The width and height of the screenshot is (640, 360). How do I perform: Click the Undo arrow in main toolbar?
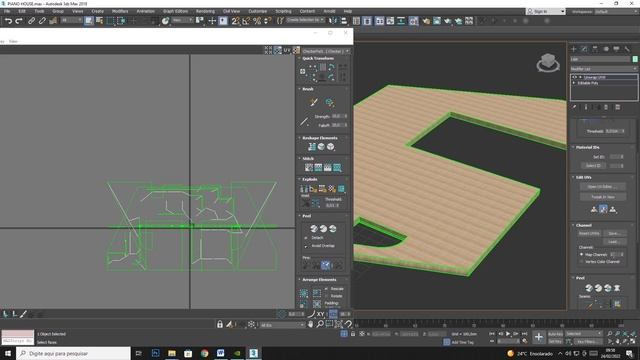[x=8, y=21]
